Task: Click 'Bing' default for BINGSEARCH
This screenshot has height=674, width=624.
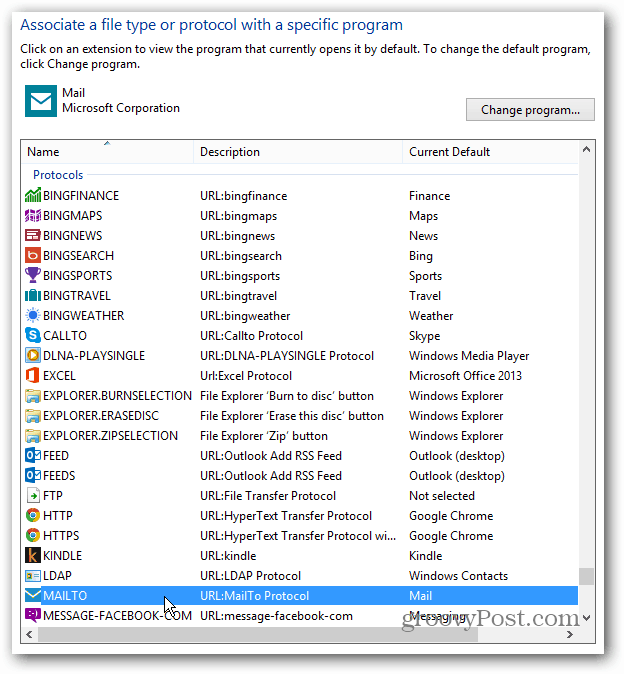Action: (421, 256)
